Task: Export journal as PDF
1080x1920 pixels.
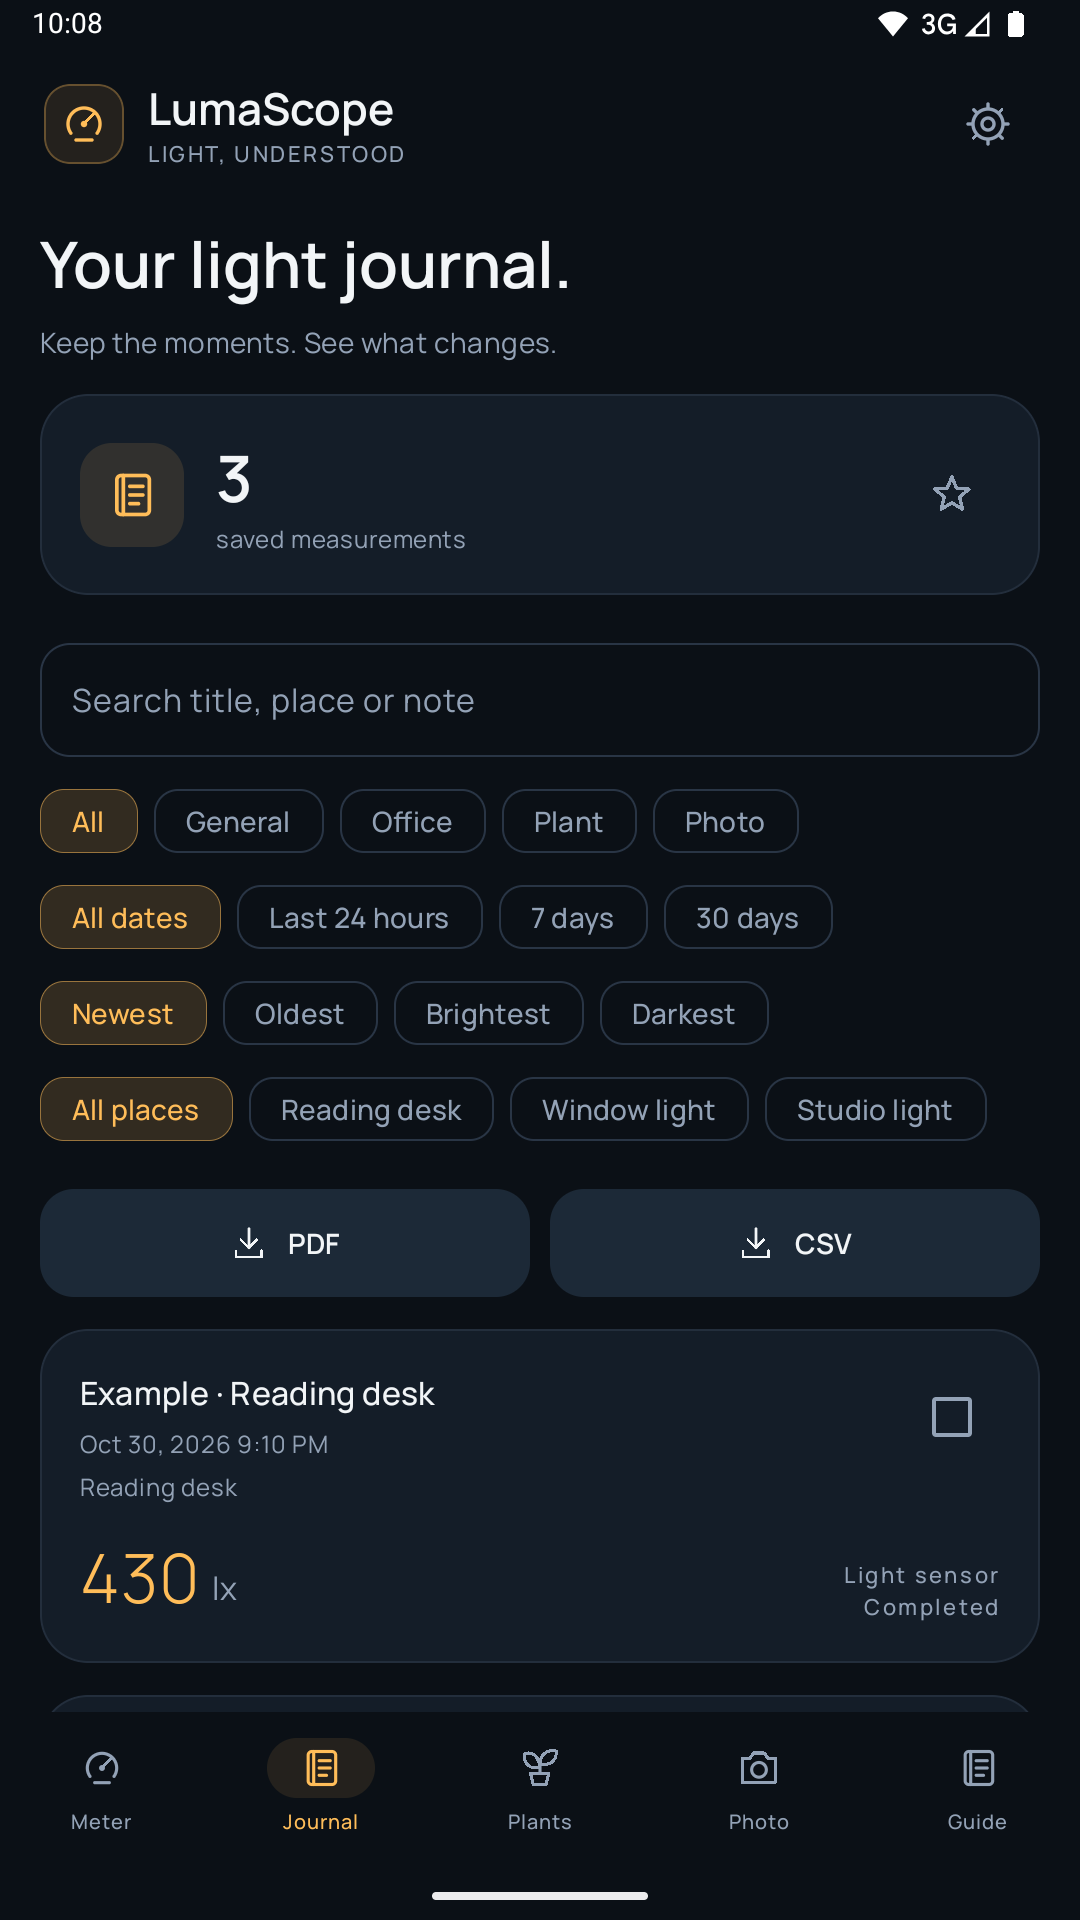Action: (285, 1243)
